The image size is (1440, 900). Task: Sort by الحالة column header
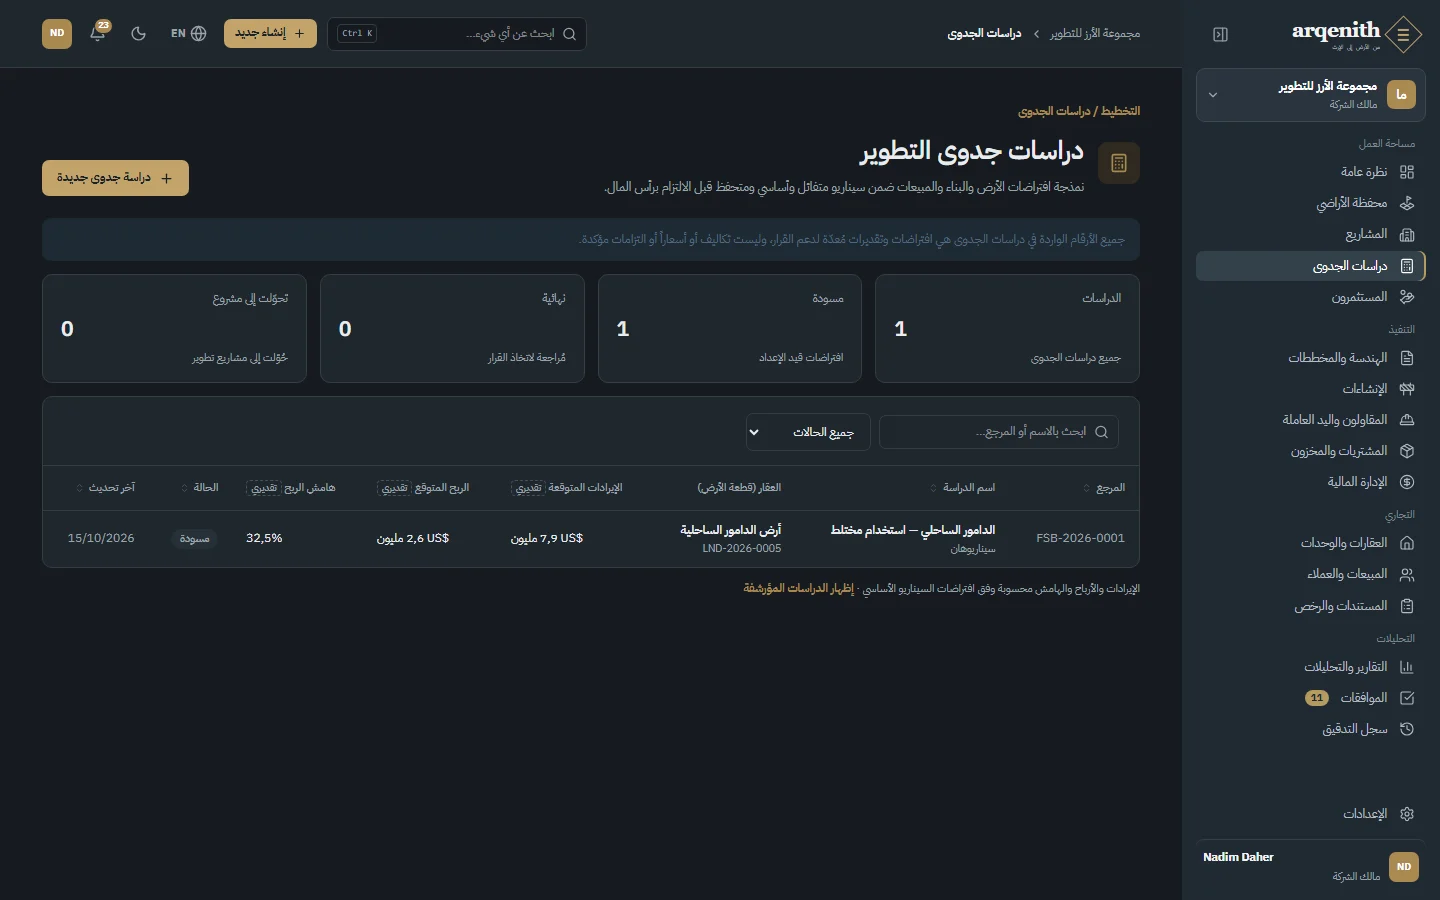click(200, 488)
